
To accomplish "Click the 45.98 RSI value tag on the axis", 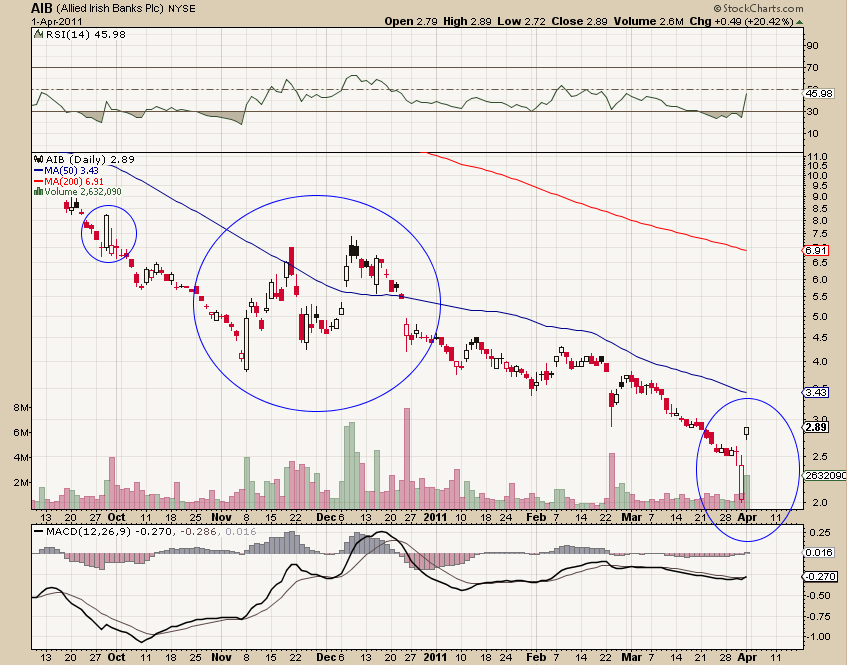I will [819, 94].
